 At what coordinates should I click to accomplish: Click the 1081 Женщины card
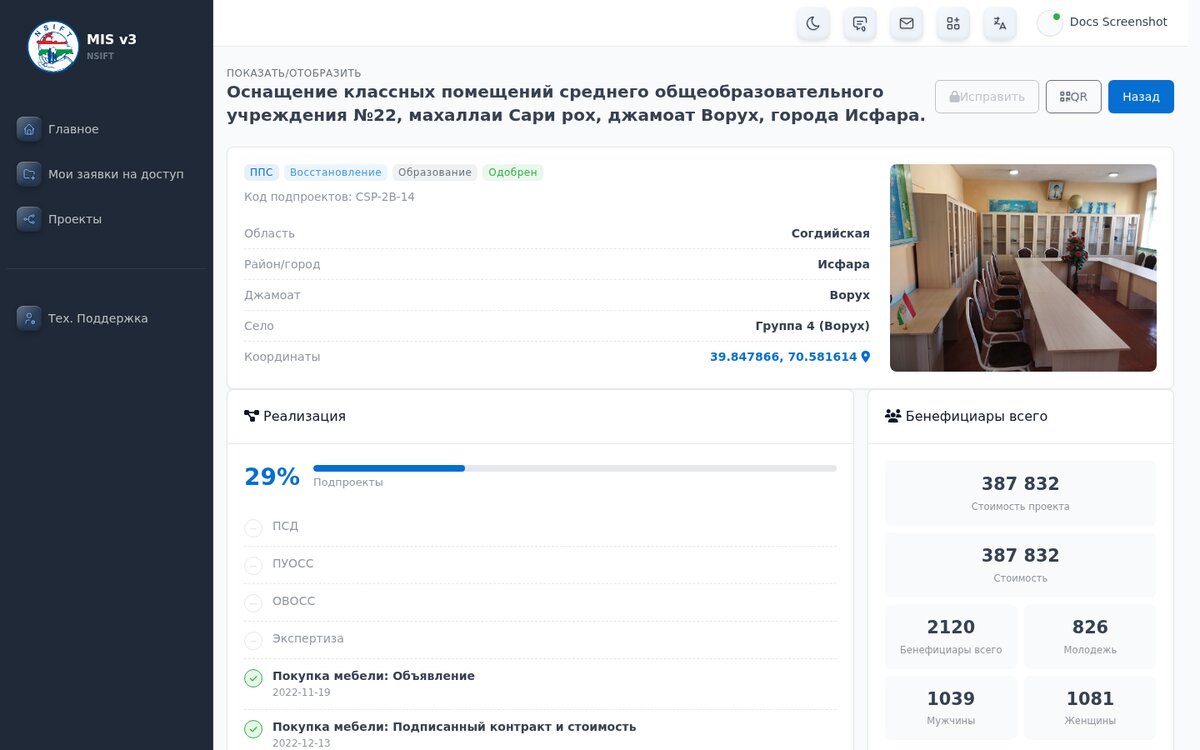click(x=1090, y=708)
